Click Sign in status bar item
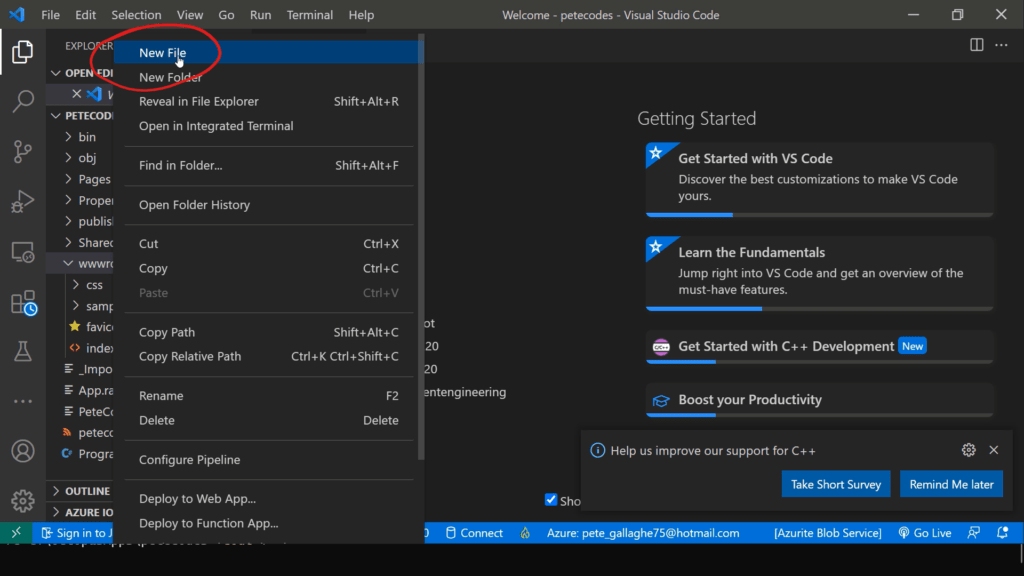The width and height of the screenshot is (1024, 576). click(76, 533)
